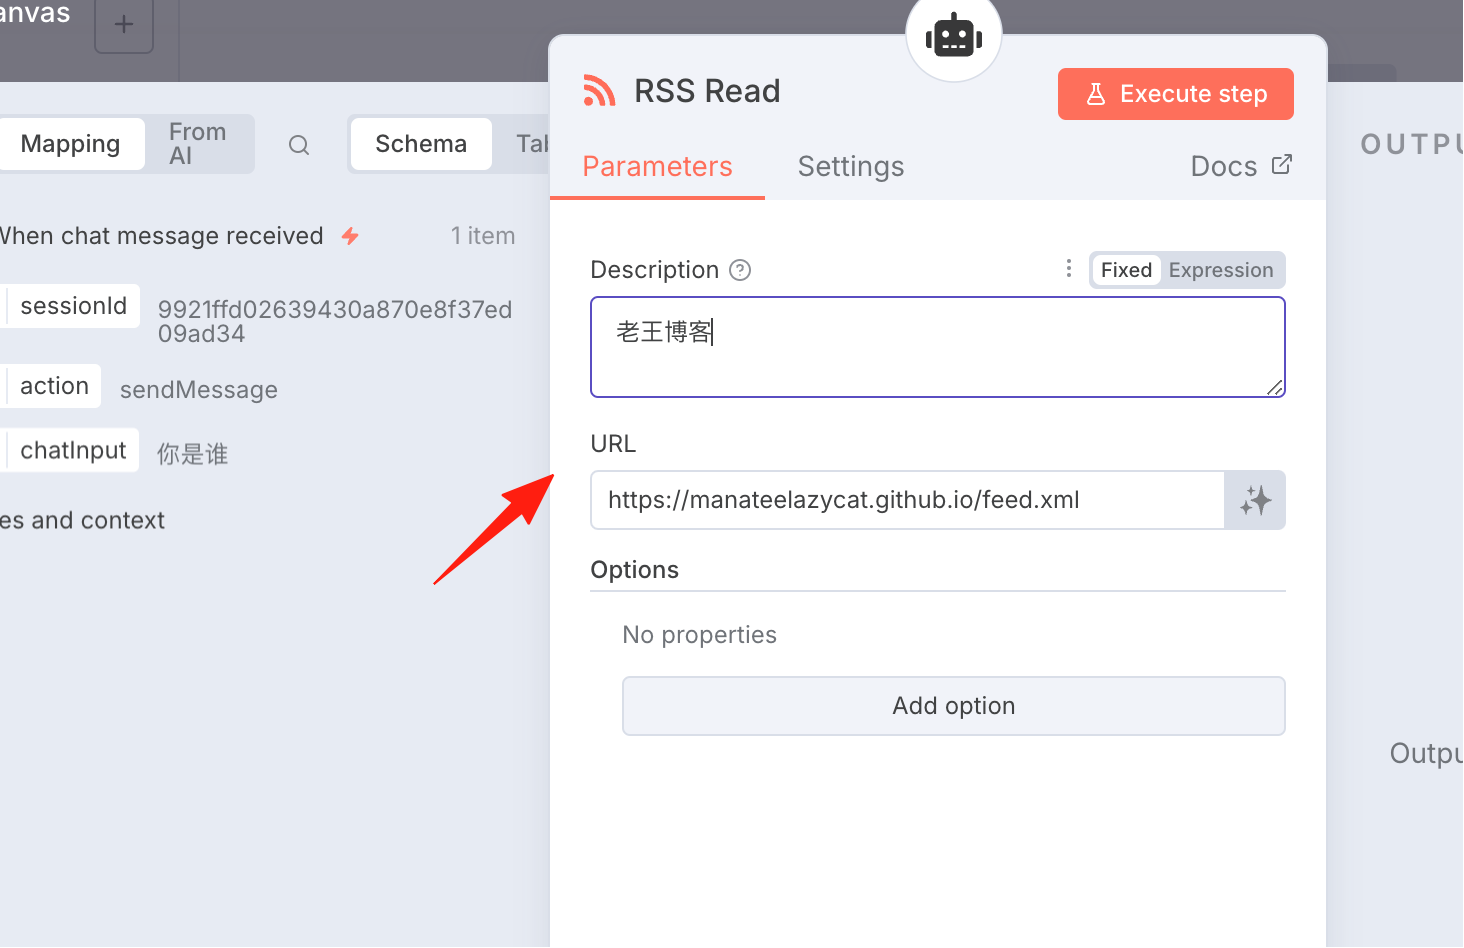Click the AI sparkle icon beside URL field

pos(1255,500)
